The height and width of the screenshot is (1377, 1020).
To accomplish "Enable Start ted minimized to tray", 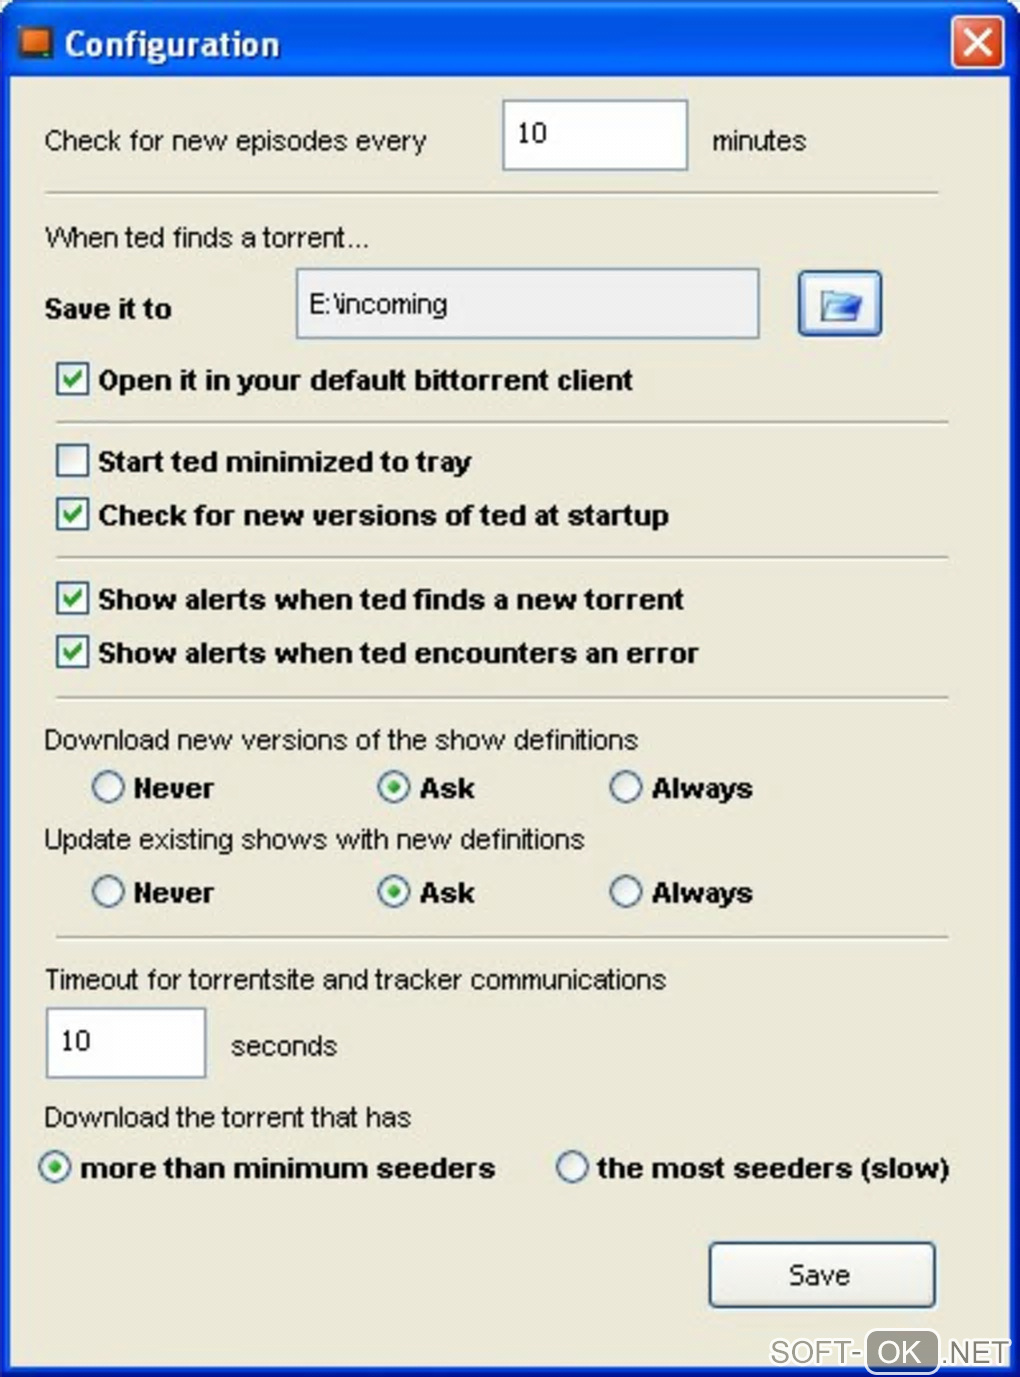I will (72, 461).
